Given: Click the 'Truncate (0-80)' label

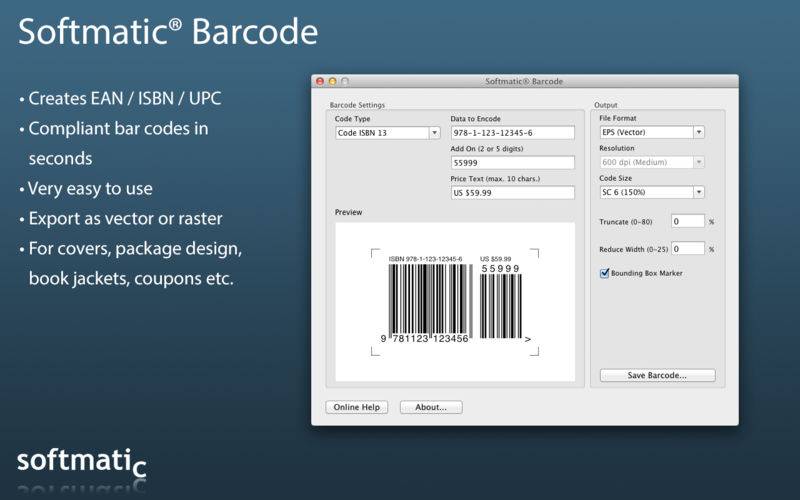Looking at the screenshot, I should pos(626,222).
